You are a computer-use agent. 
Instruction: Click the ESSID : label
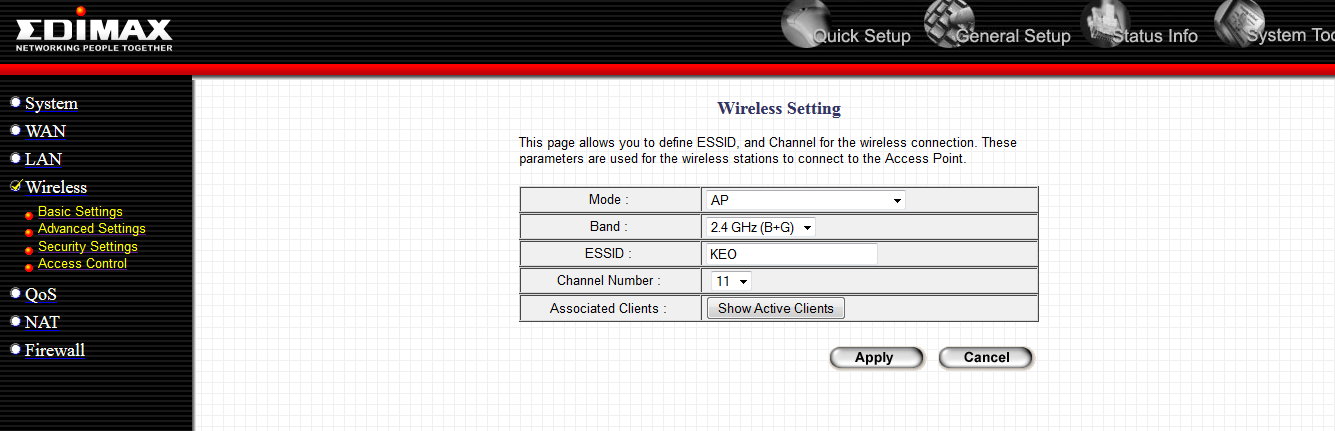click(x=609, y=254)
